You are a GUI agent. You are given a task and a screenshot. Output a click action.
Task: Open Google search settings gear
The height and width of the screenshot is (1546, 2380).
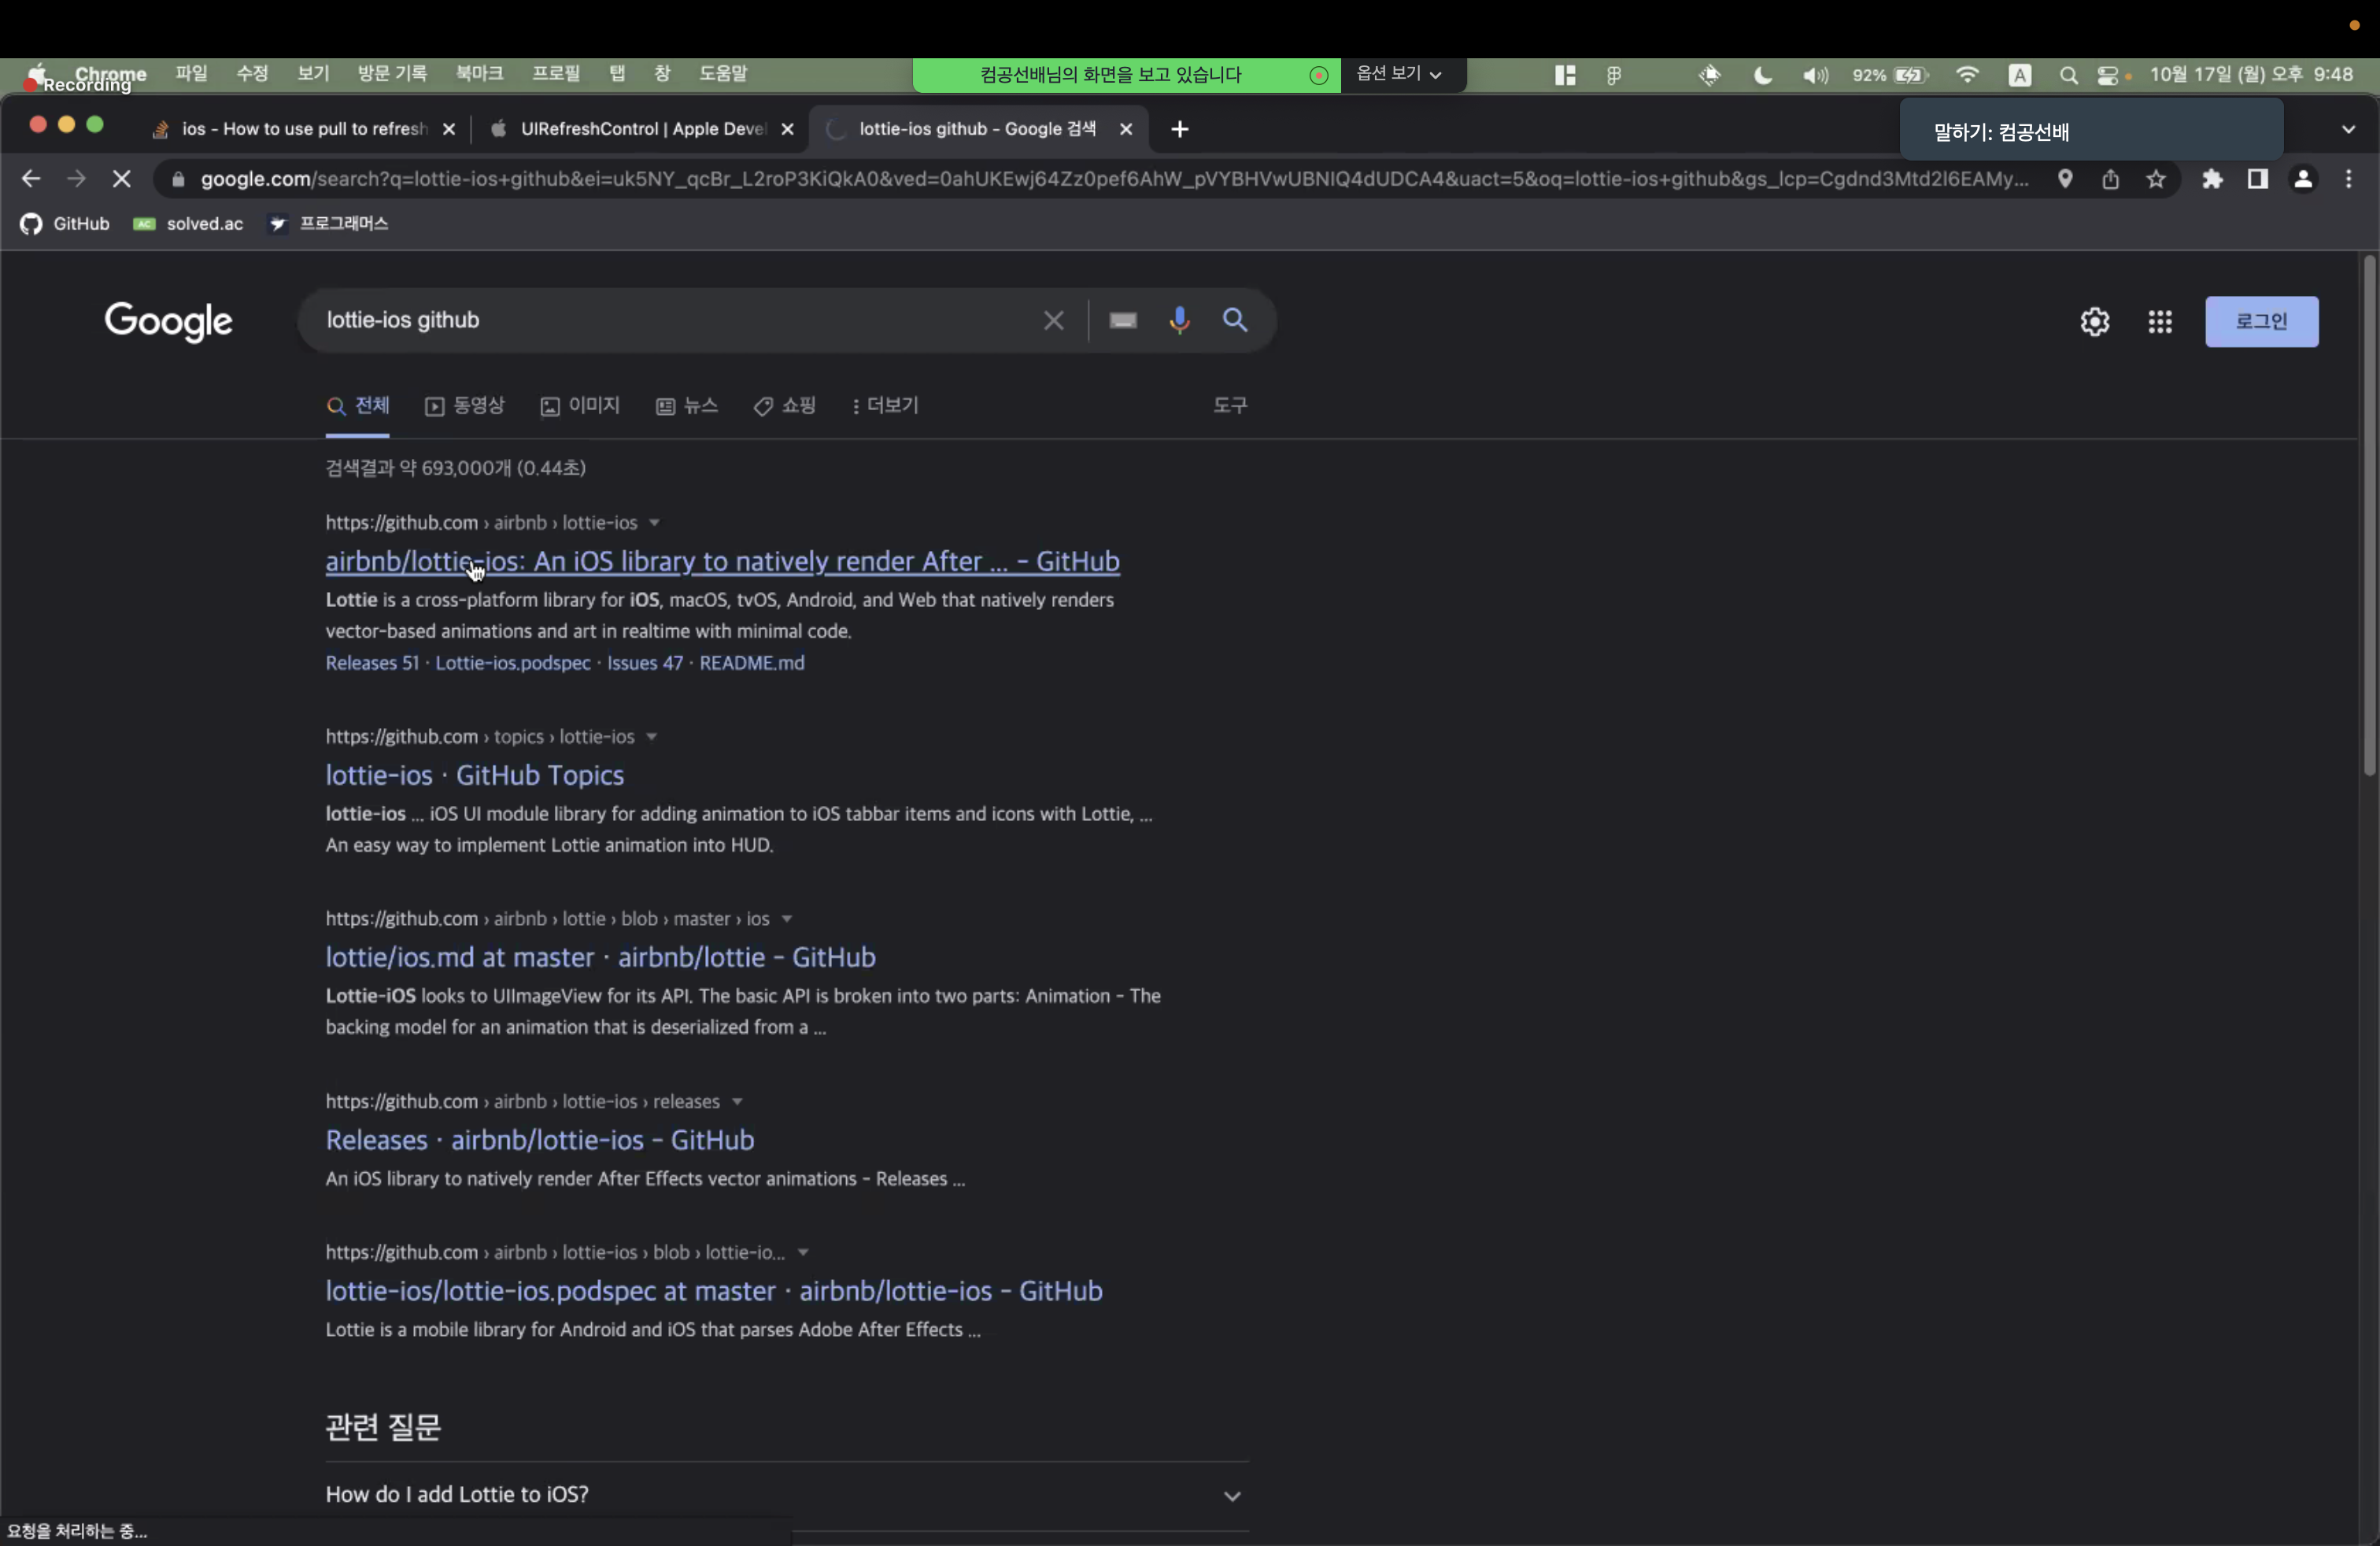point(2095,321)
